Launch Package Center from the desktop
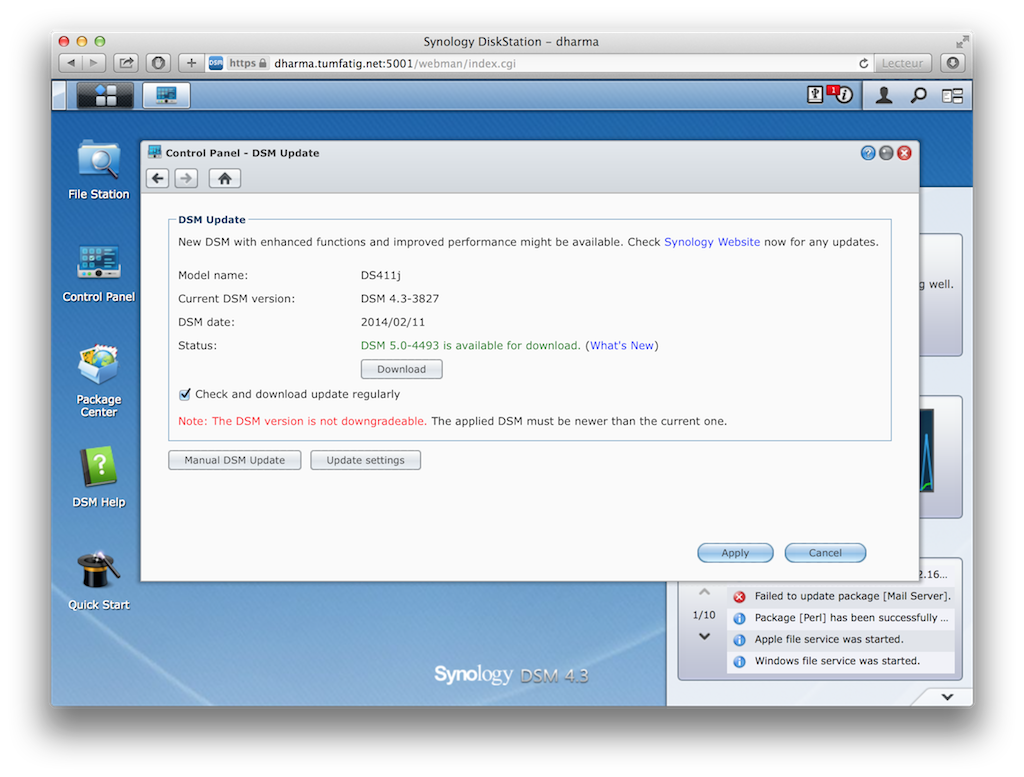Screen dimensions: 1024x777 click(99, 381)
